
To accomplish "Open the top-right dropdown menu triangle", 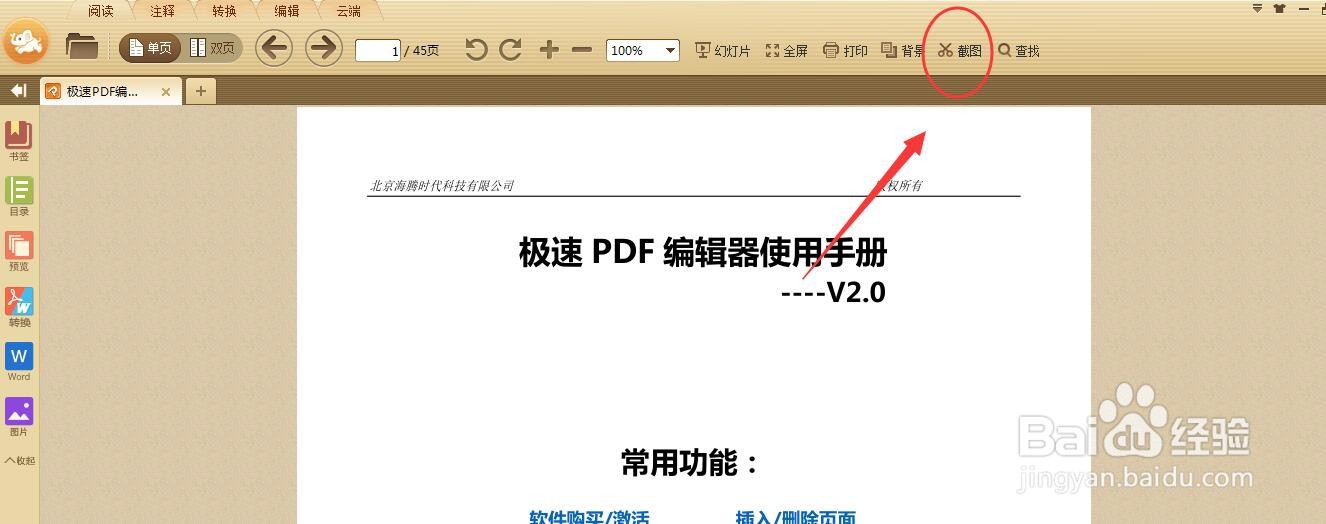I will click(x=1258, y=8).
